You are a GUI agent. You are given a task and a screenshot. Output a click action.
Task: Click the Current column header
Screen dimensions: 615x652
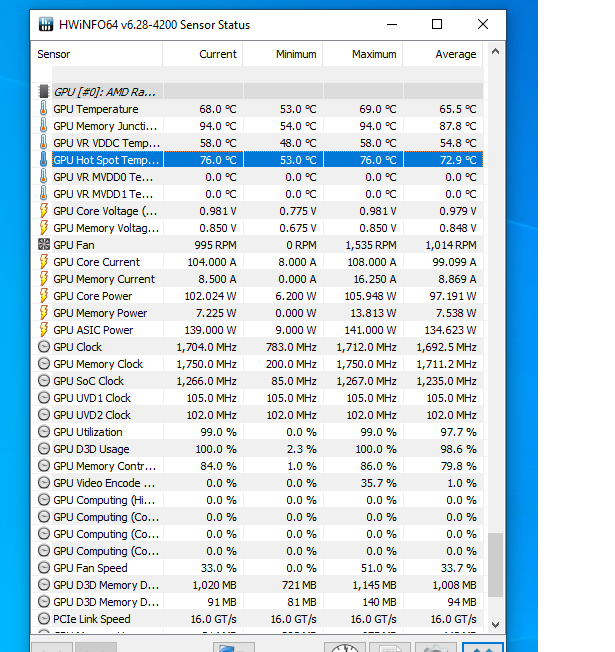pos(203,54)
